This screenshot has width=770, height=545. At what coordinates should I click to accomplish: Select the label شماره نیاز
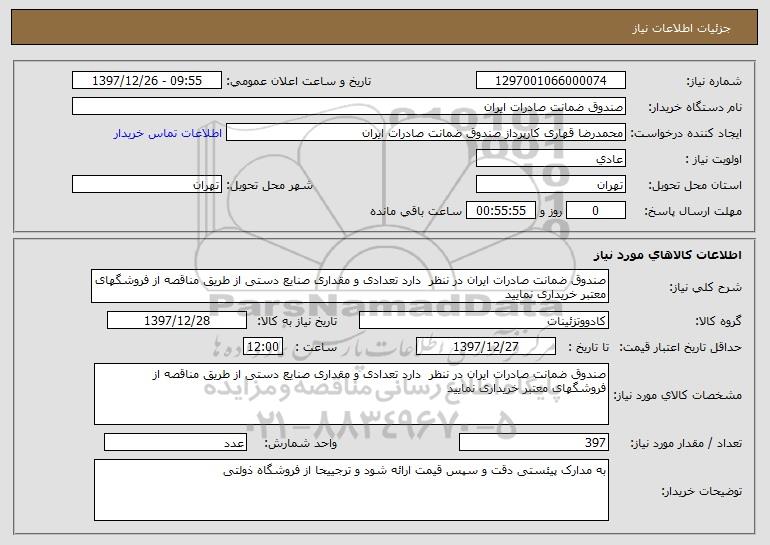click(x=714, y=82)
